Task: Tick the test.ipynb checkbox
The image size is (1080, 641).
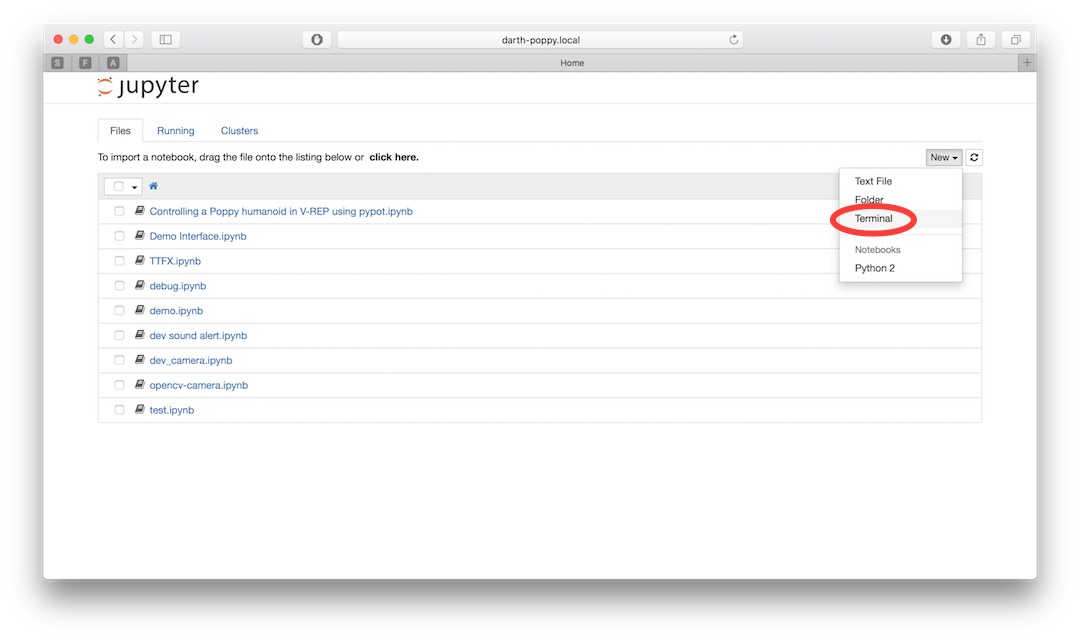Action: tap(119, 410)
